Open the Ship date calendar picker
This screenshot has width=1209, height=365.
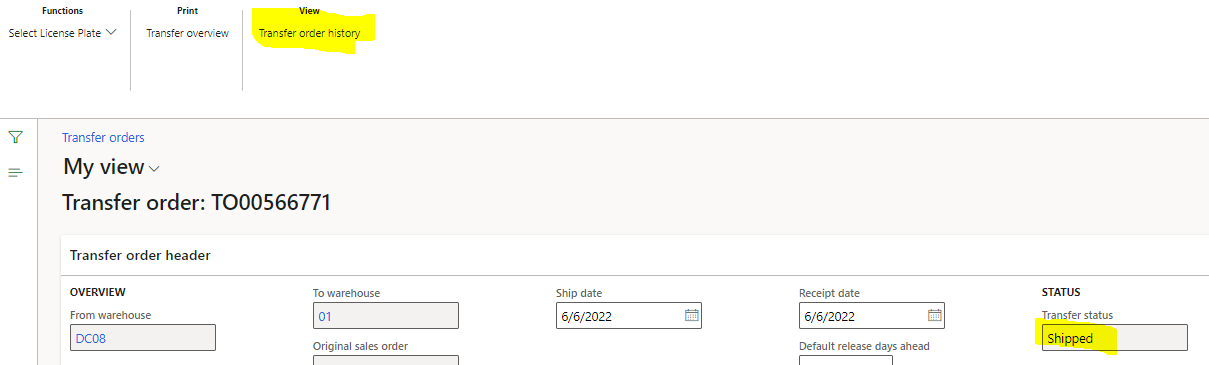tap(691, 316)
